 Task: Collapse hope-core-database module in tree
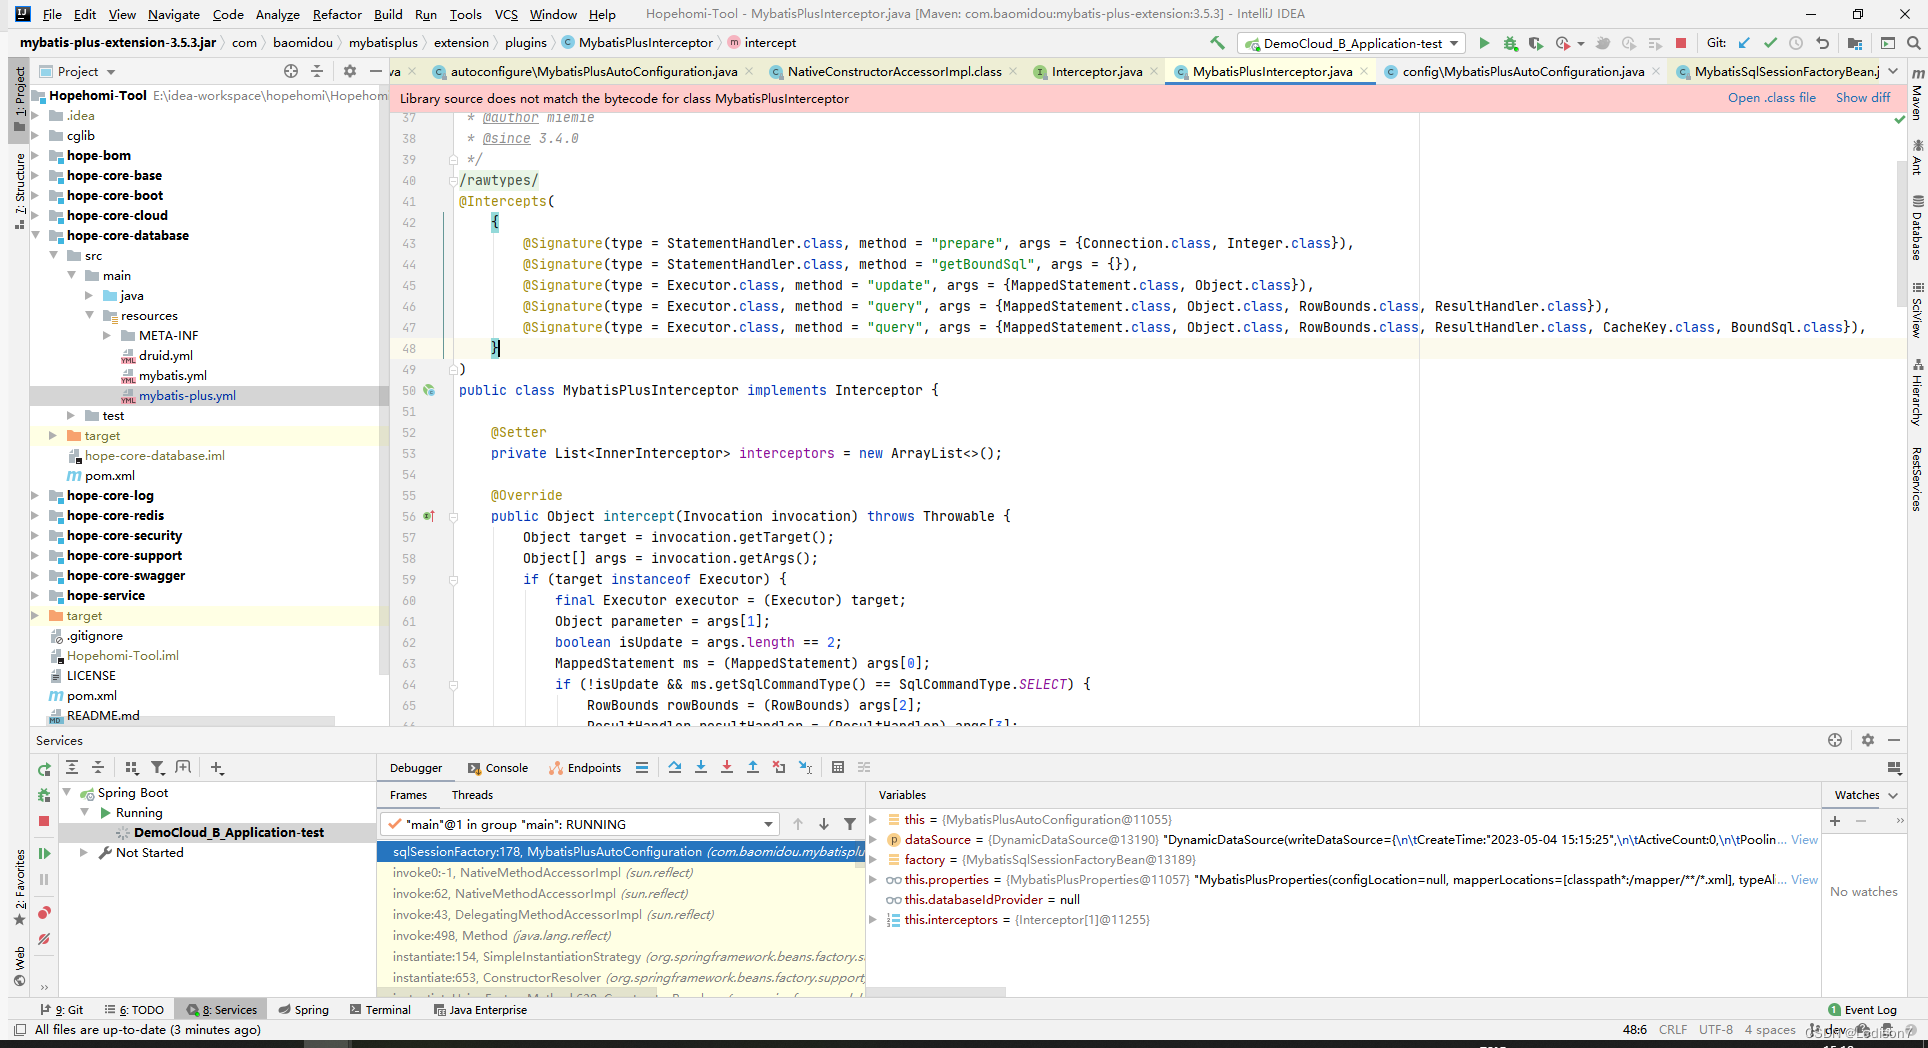pos(36,235)
